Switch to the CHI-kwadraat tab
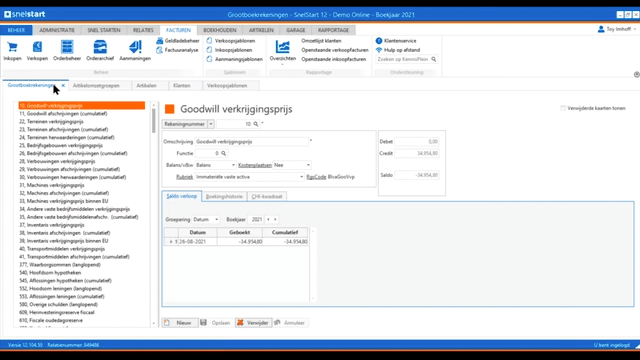The image size is (640, 360). (267, 197)
